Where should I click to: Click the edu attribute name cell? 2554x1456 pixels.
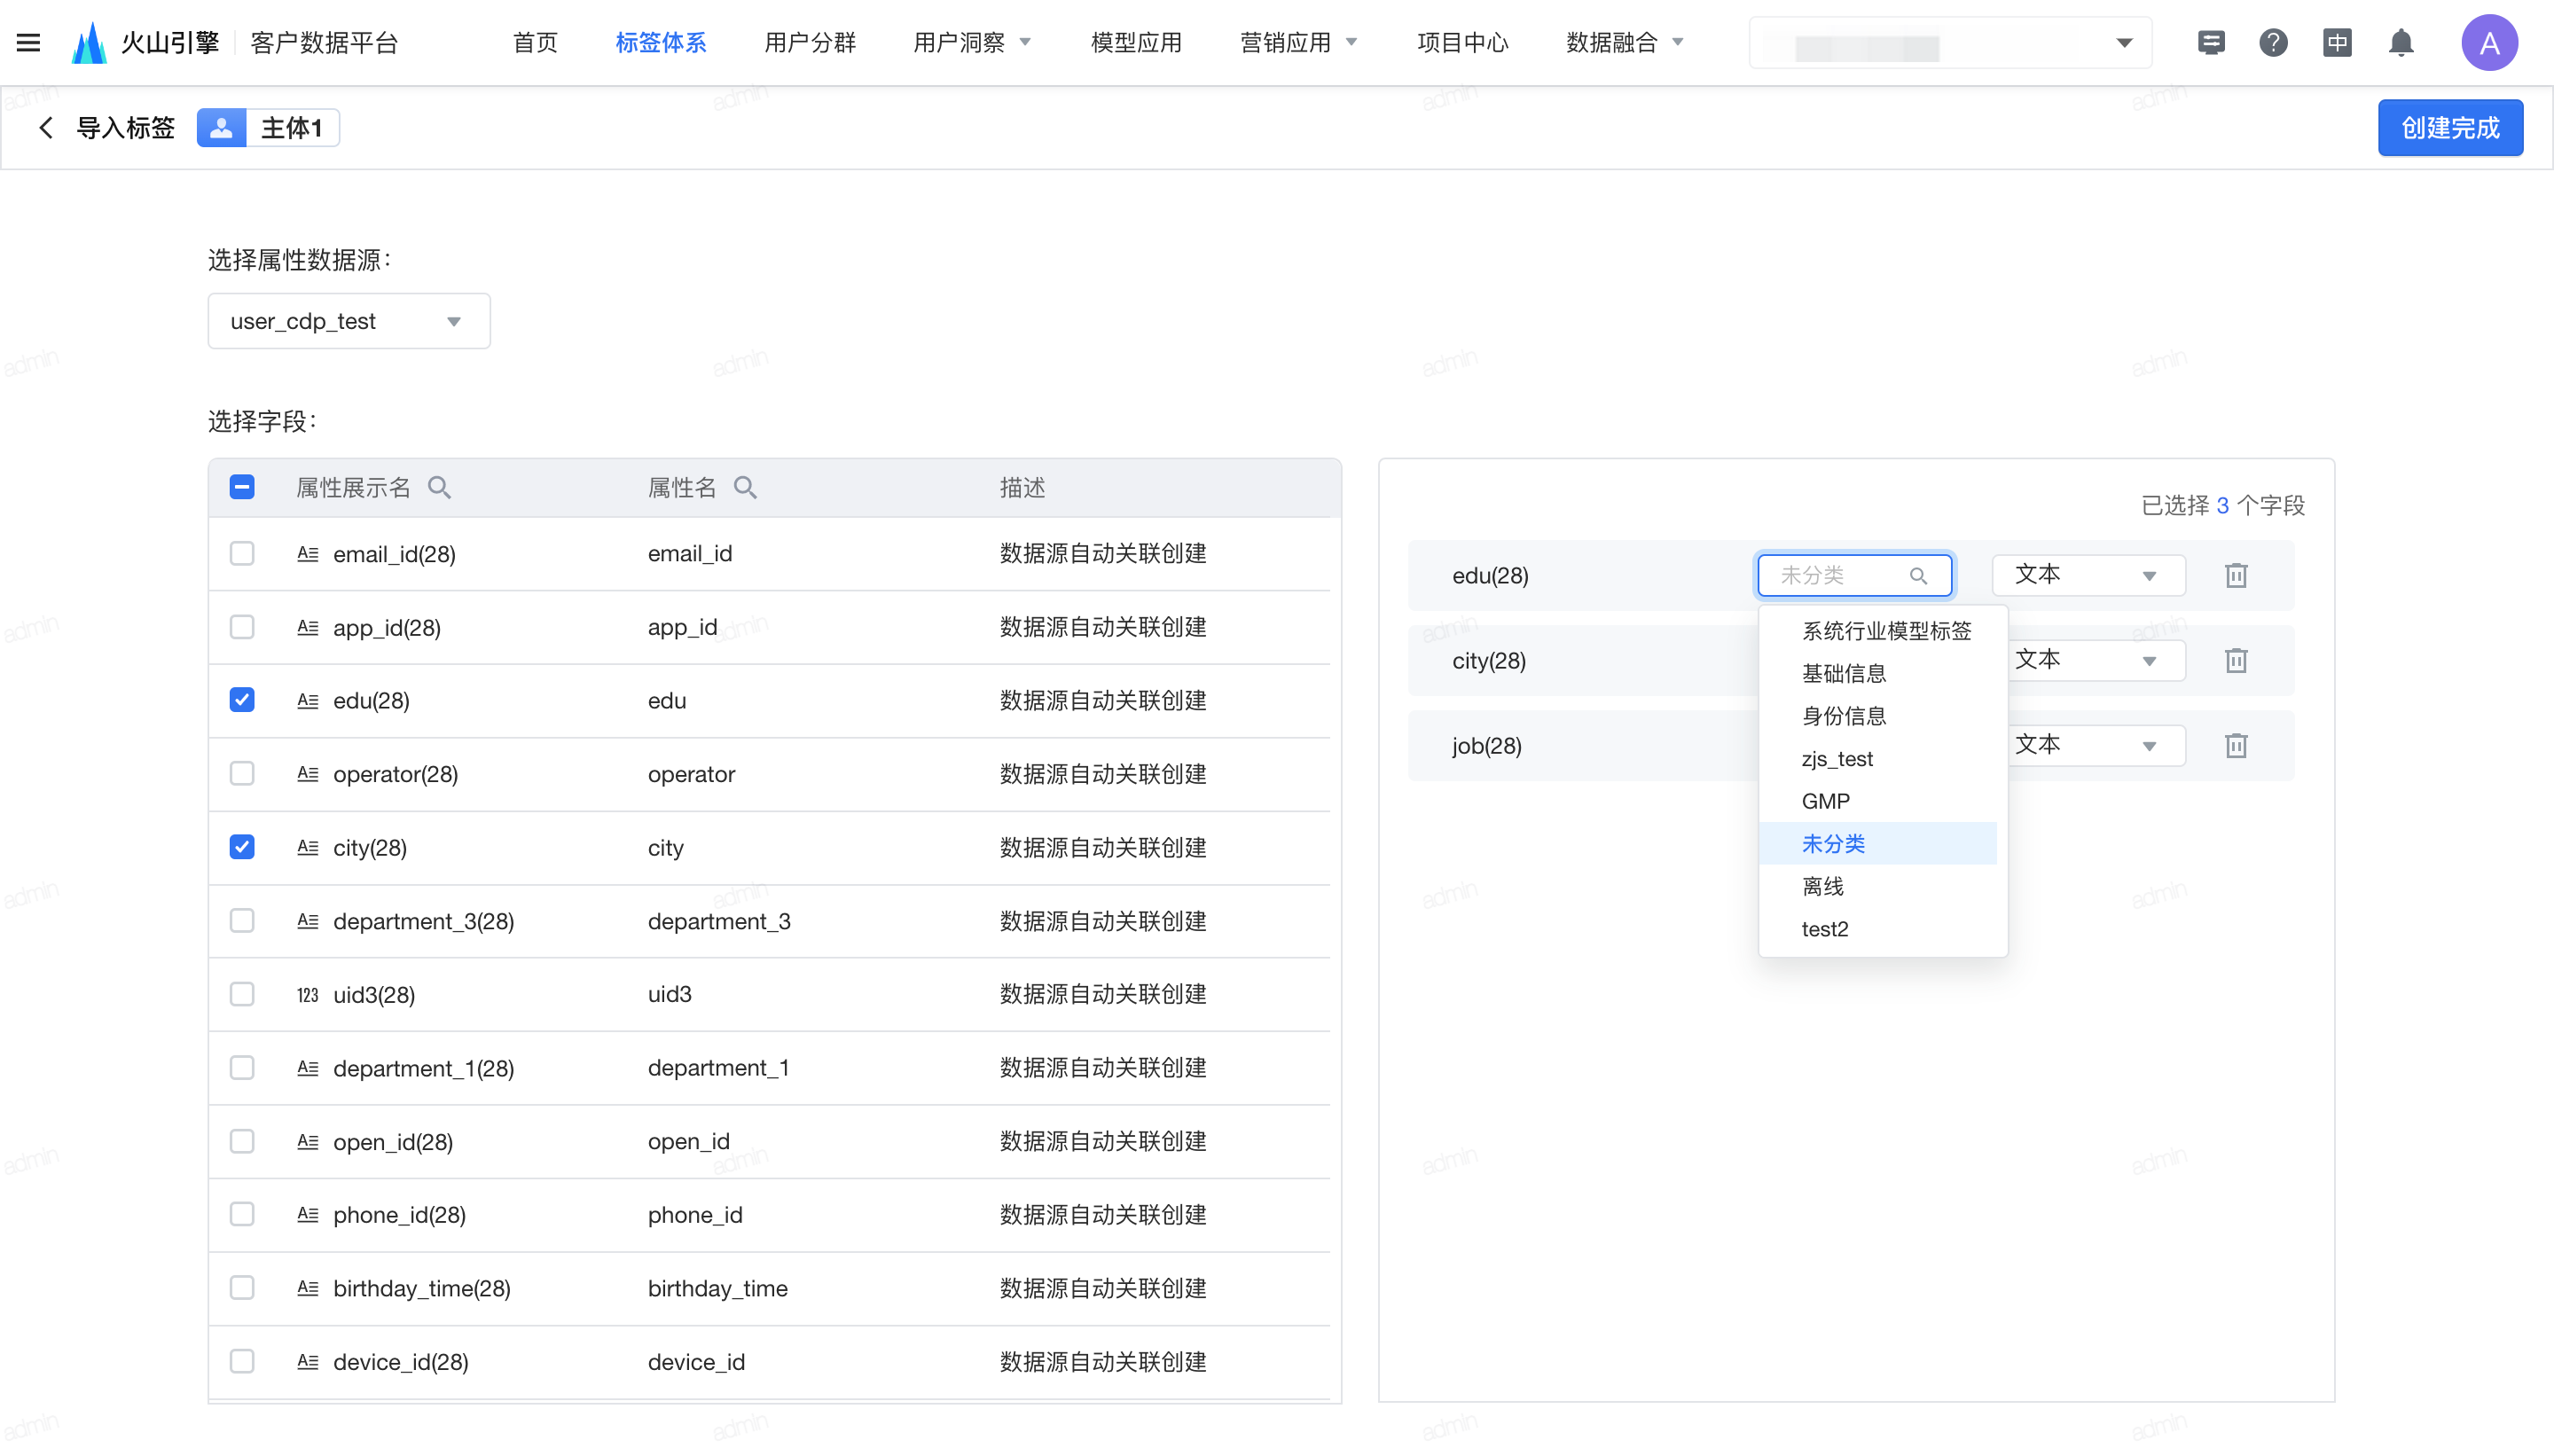pyautogui.click(x=666, y=700)
